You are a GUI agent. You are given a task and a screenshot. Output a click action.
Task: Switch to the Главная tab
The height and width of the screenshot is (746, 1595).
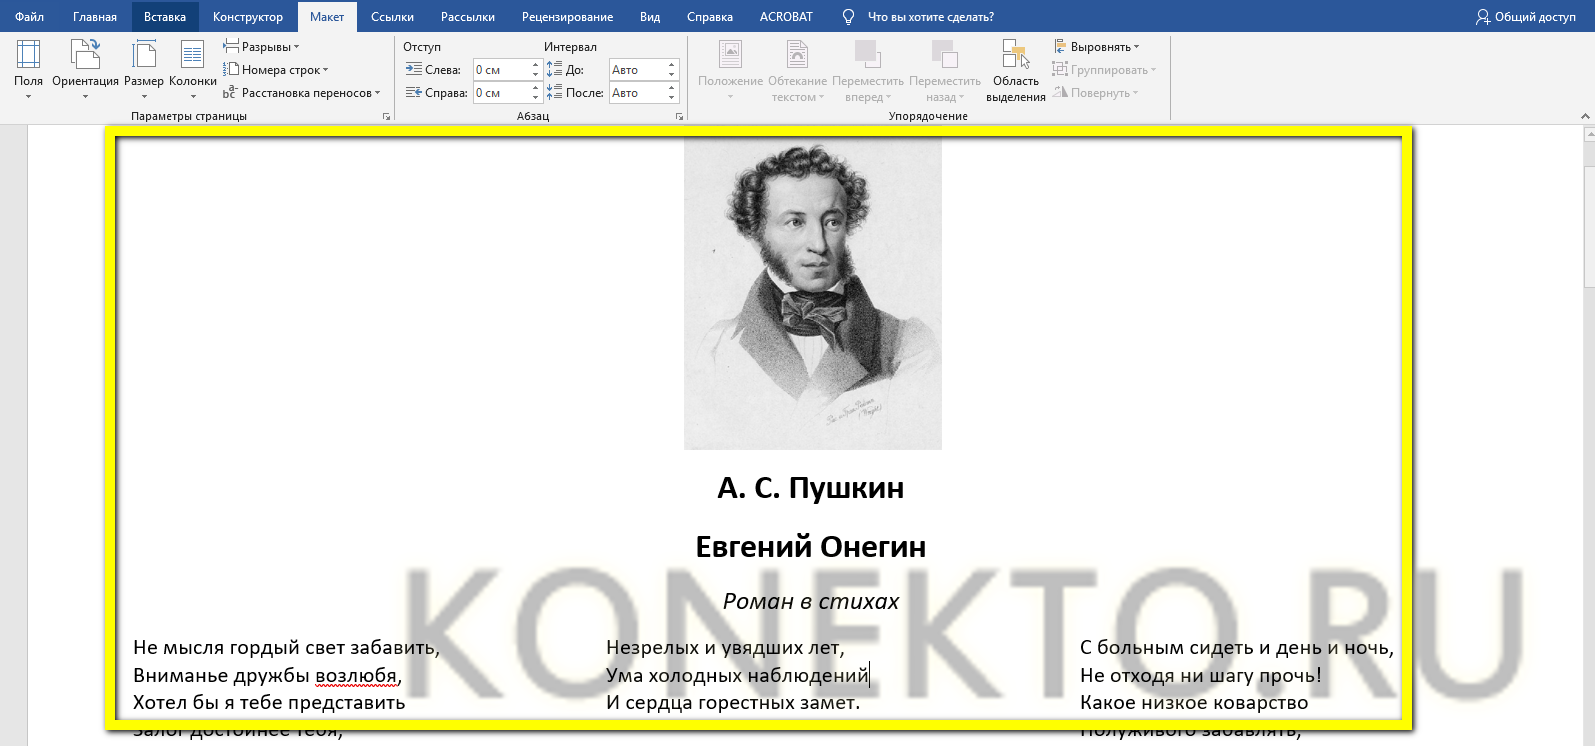tap(95, 17)
